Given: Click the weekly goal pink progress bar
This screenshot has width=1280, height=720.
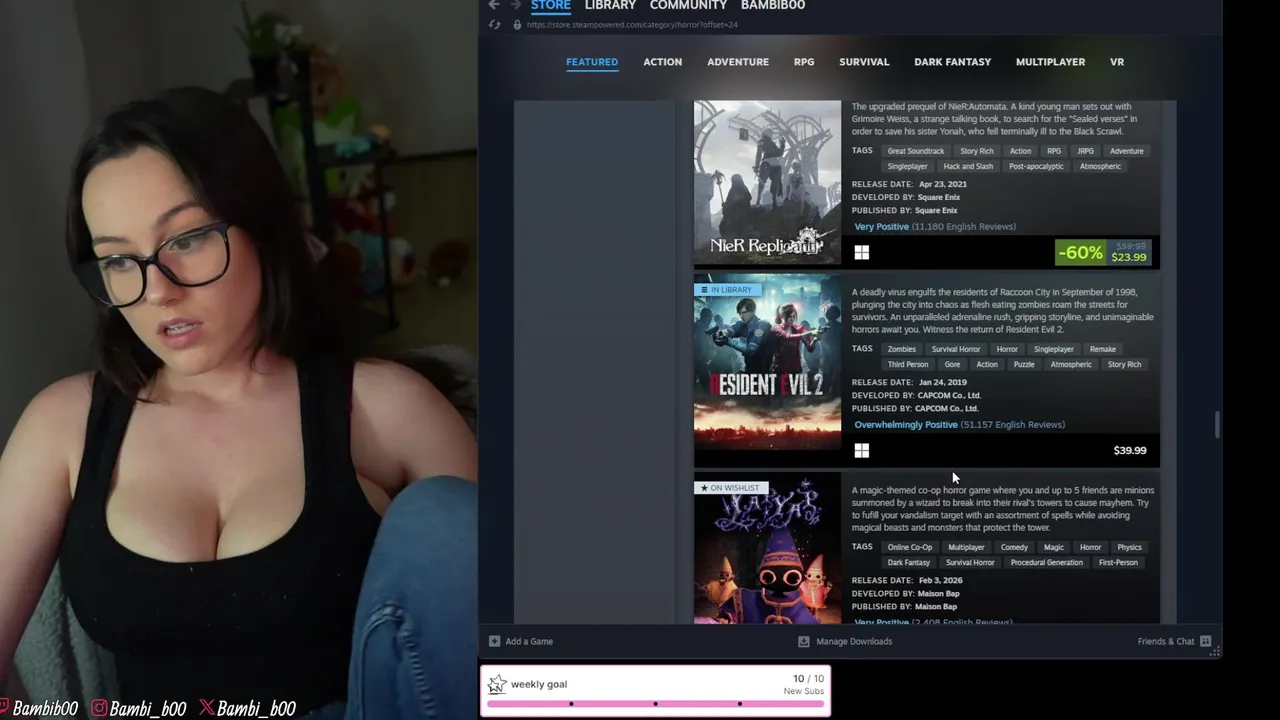Looking at the screenshot, I should [656, 704].
